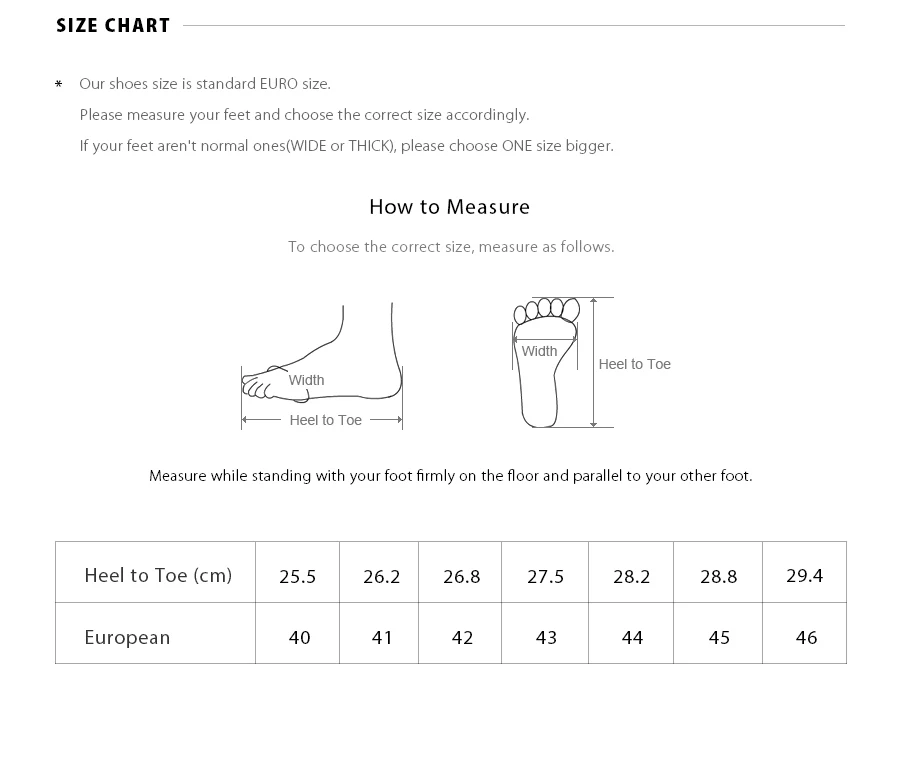Click the 25.5 cm length cell
The width and height of the screenshot is (900, 781).
pyautogui.click(x=297, y=572)
